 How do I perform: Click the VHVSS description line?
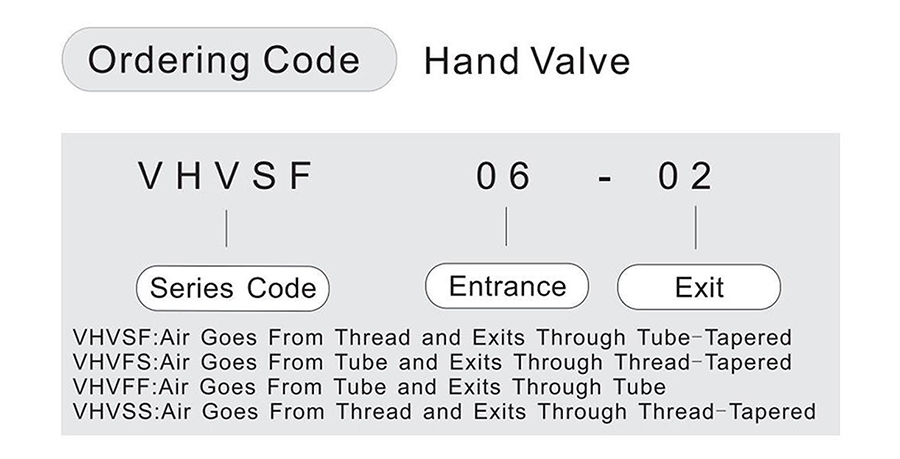pyautogui.click(x=444, y=411)
